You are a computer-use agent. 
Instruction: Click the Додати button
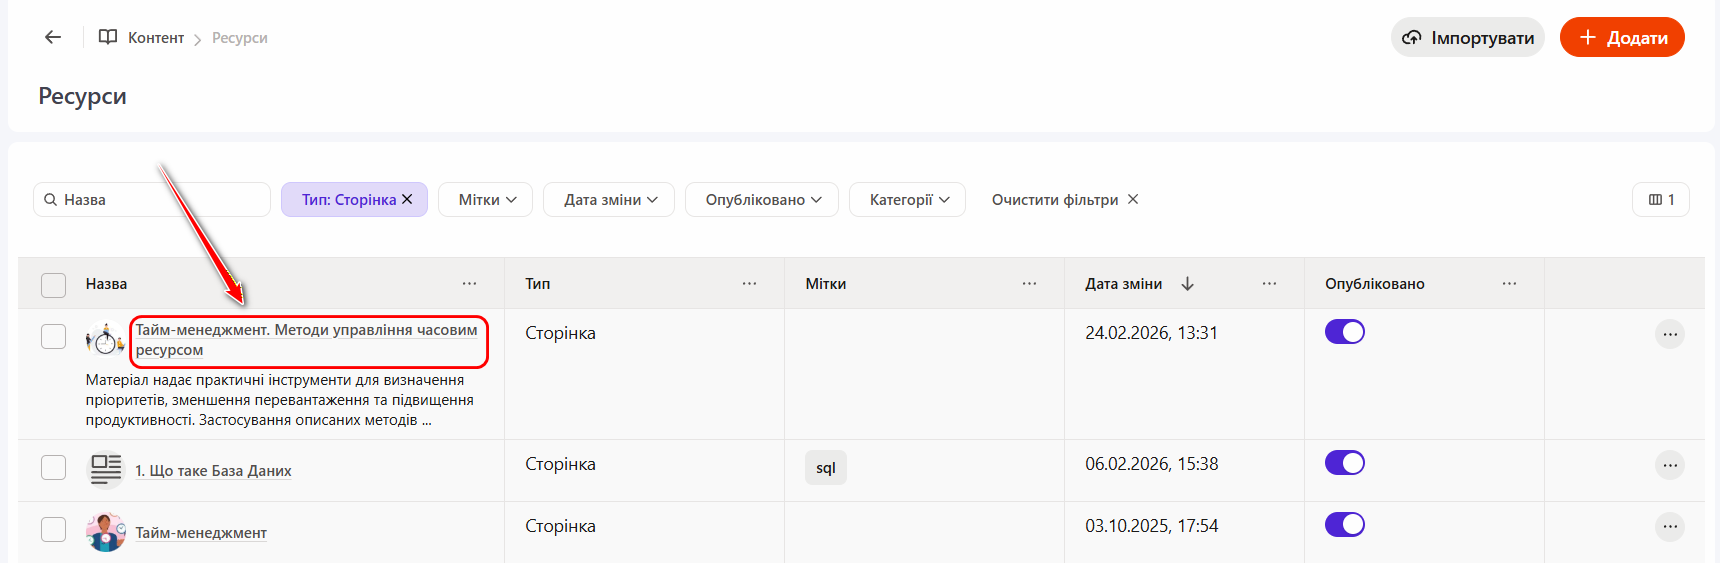pos(1621,37)
